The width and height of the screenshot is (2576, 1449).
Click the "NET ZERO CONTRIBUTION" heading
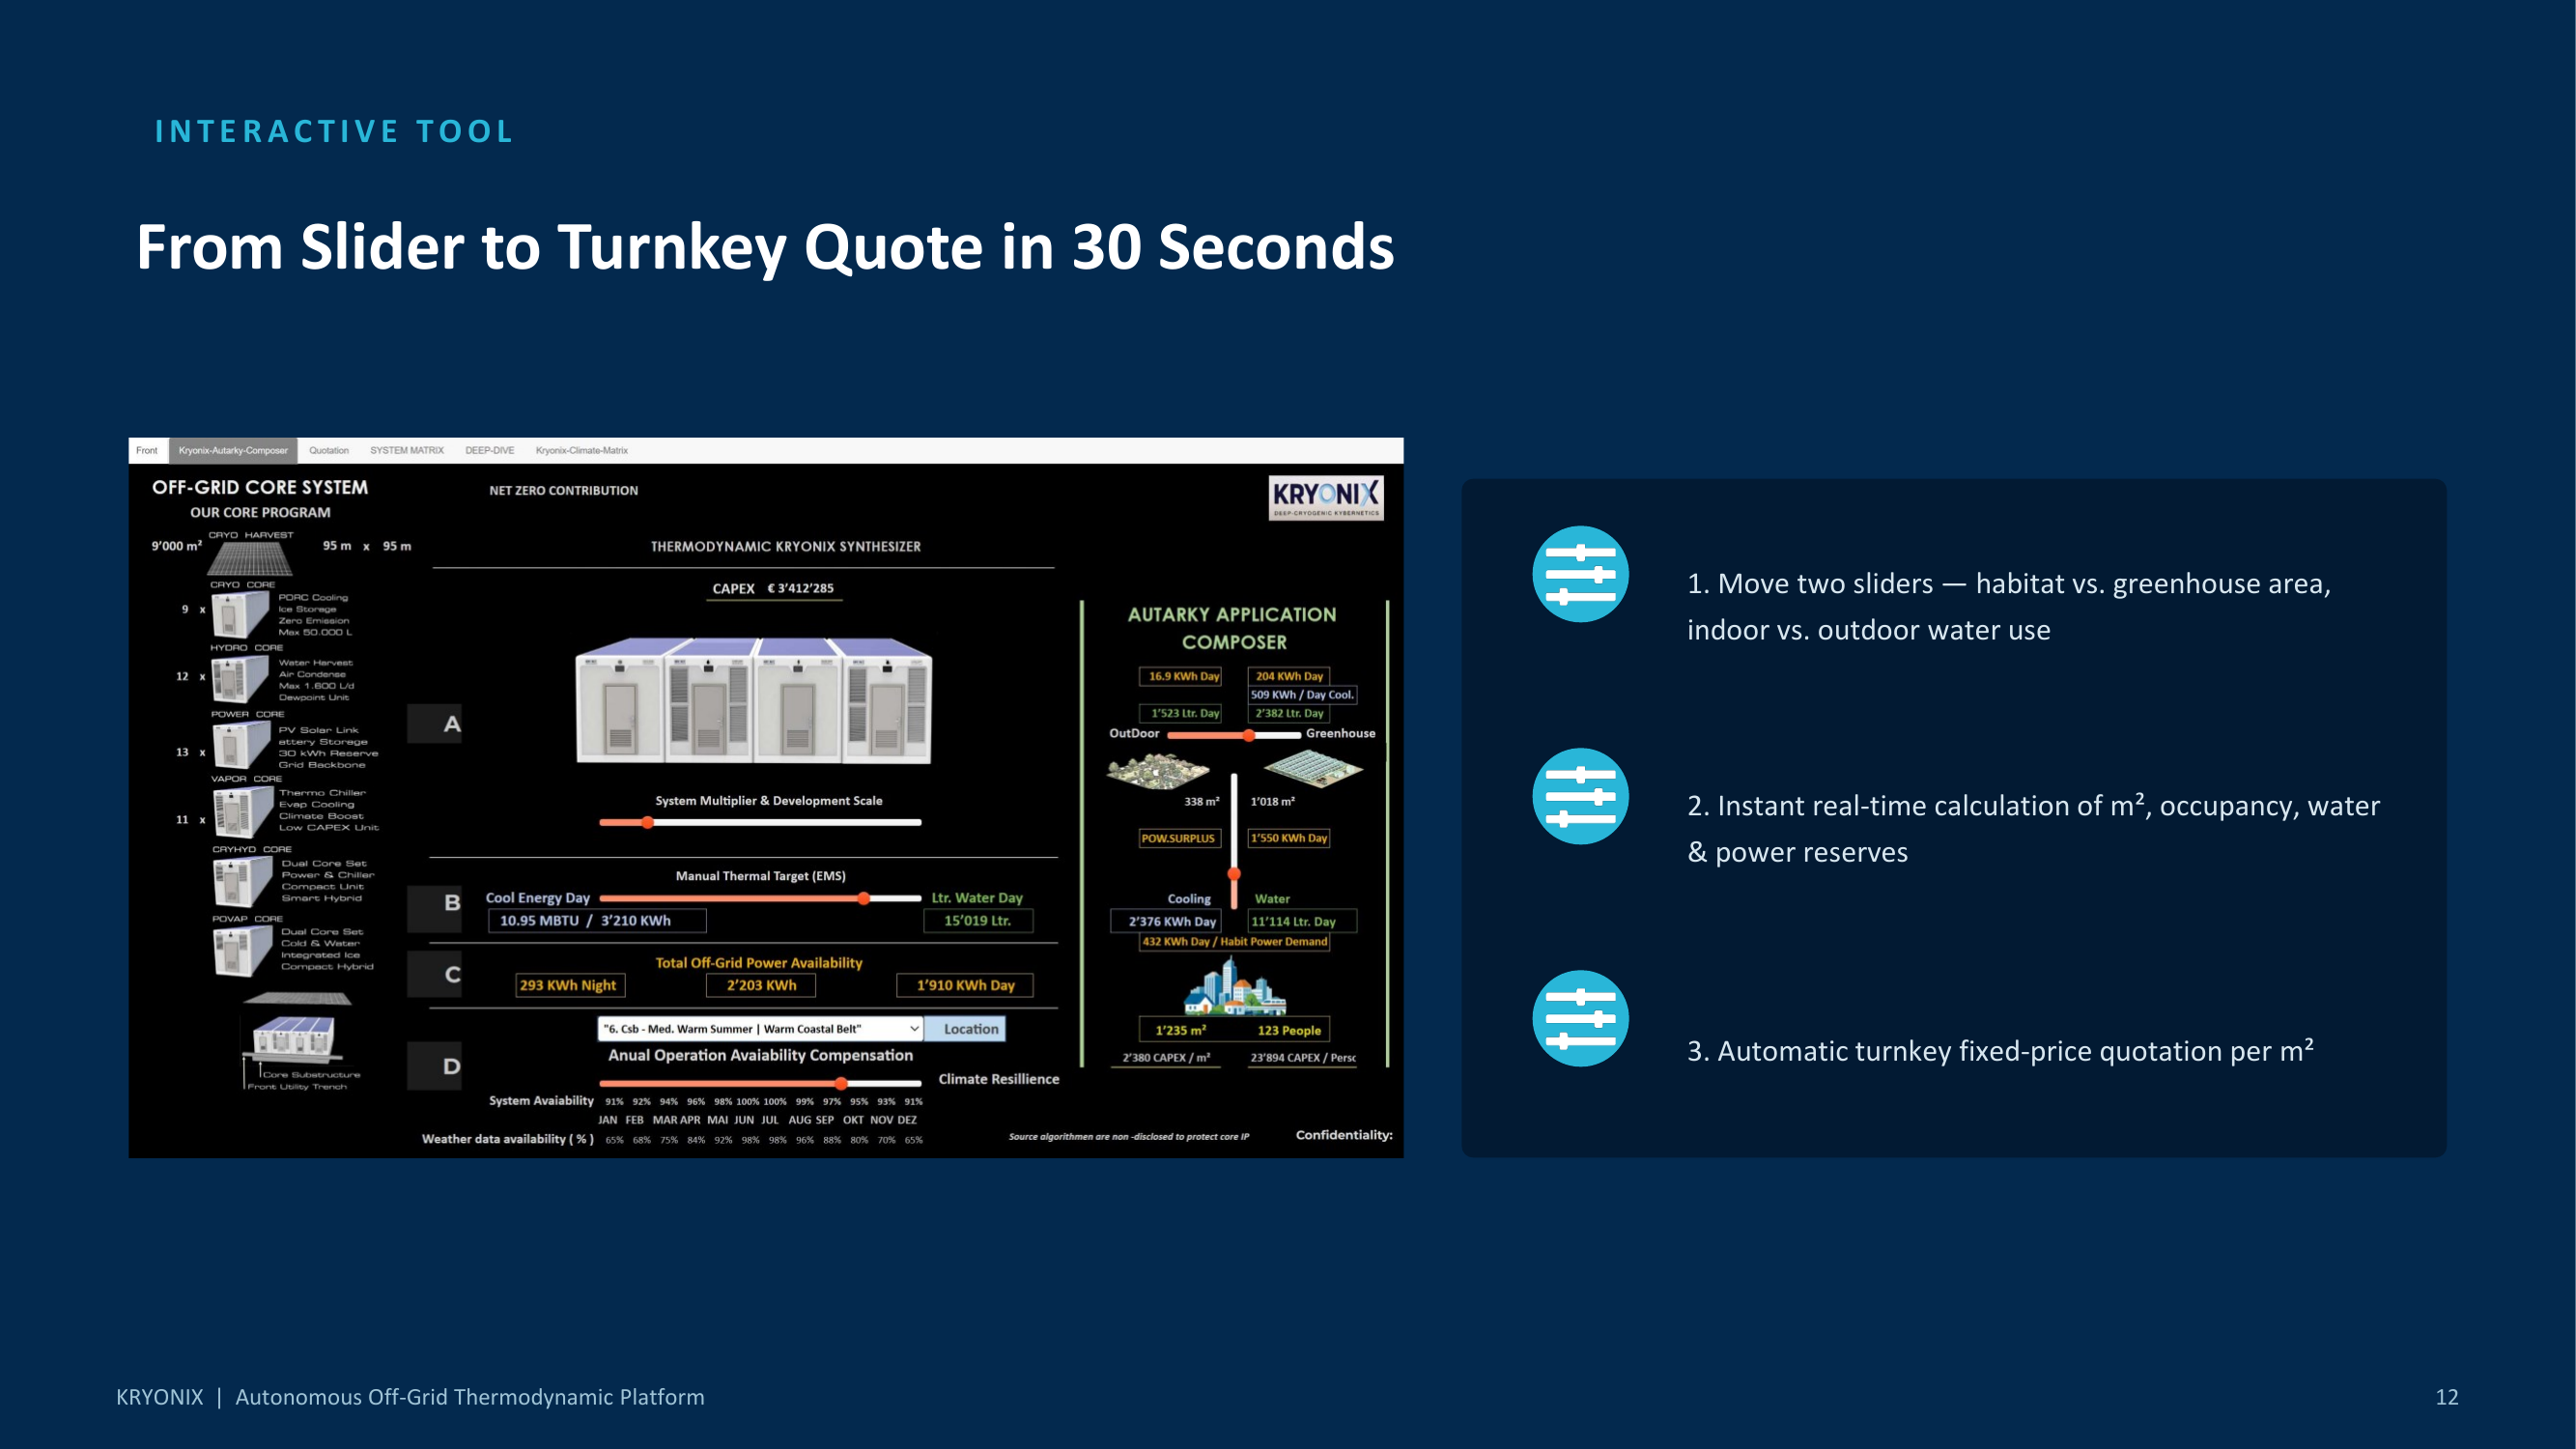(563, 490)
